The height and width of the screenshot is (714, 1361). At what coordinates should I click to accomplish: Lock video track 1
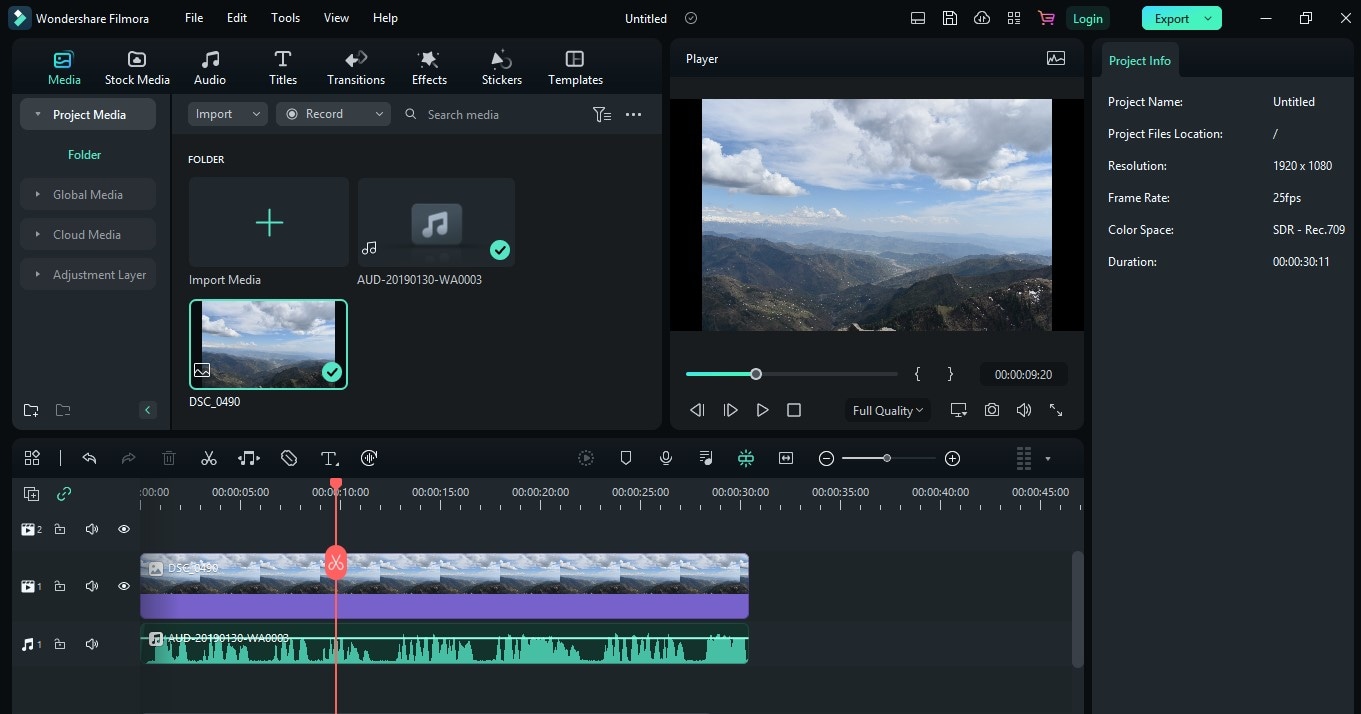click(x=60, y=586)
